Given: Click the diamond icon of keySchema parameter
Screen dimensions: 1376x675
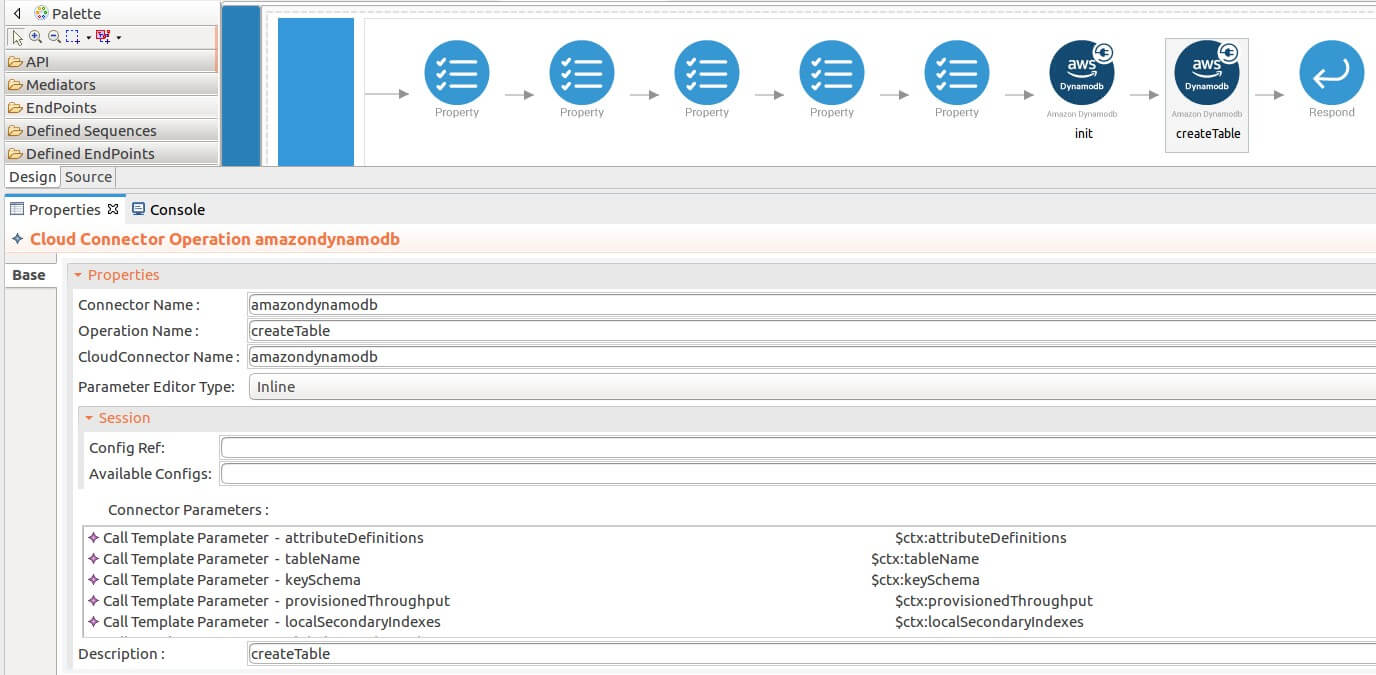Looking at the screenshot, I should tap(94, 580).
